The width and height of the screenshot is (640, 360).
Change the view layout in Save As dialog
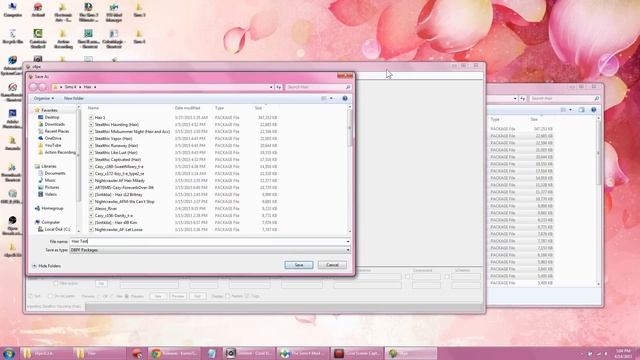[x=324, y=98]
